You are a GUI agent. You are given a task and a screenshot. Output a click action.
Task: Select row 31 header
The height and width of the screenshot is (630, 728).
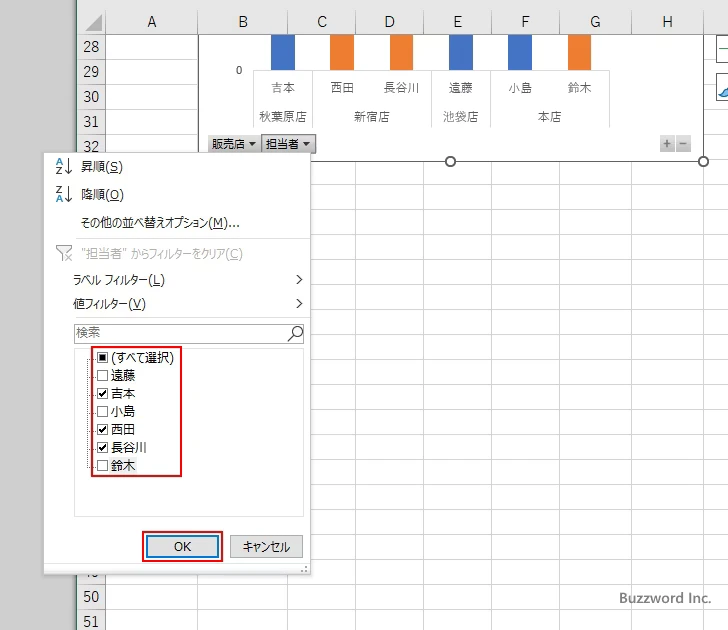[91, 122]
